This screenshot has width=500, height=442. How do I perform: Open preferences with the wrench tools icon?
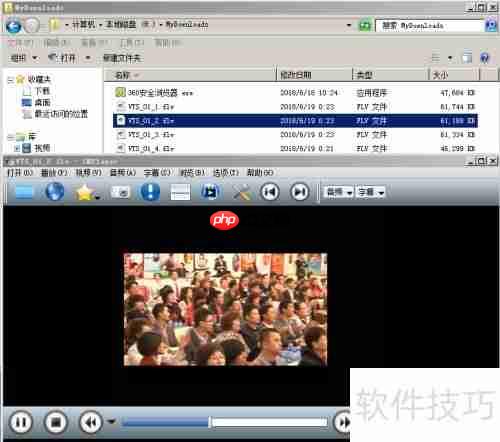(x=241, y=192)
